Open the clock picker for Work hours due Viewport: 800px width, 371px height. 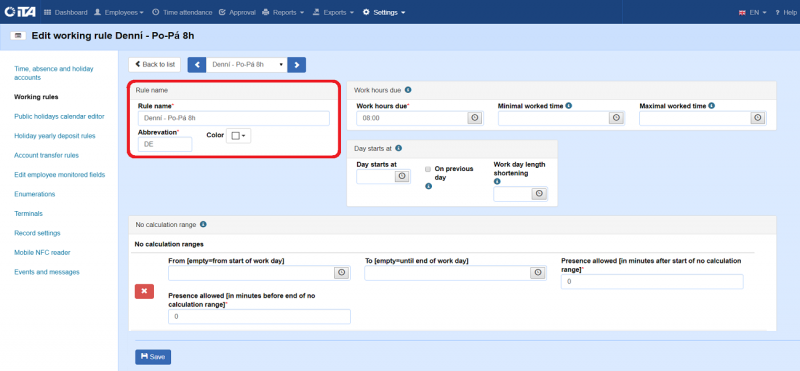pyautogui.click(x=475, y=118)
